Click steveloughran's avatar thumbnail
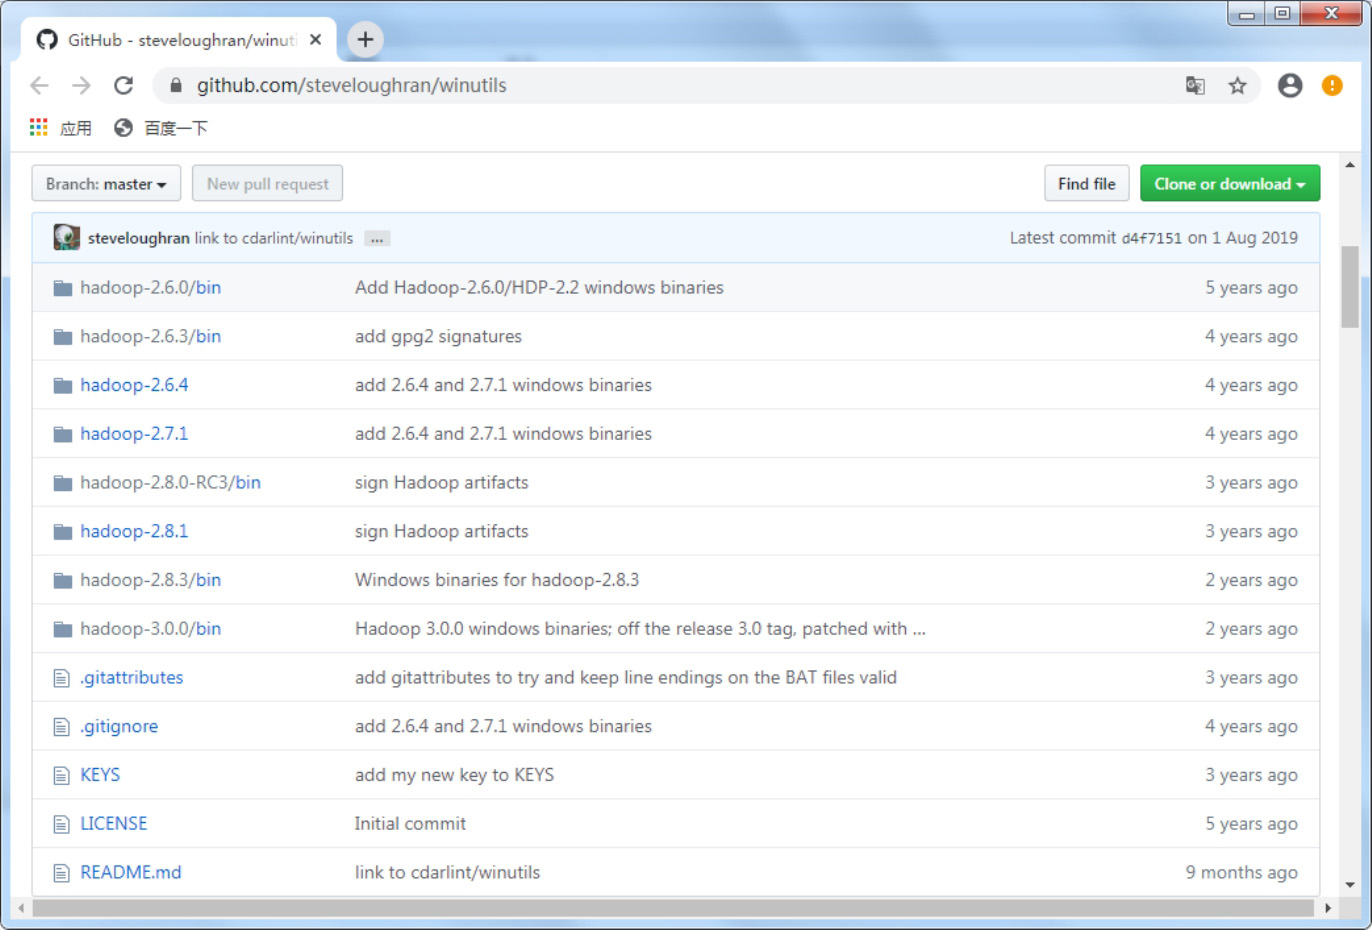Viewport: 1372px width, 930px height. 67,237
